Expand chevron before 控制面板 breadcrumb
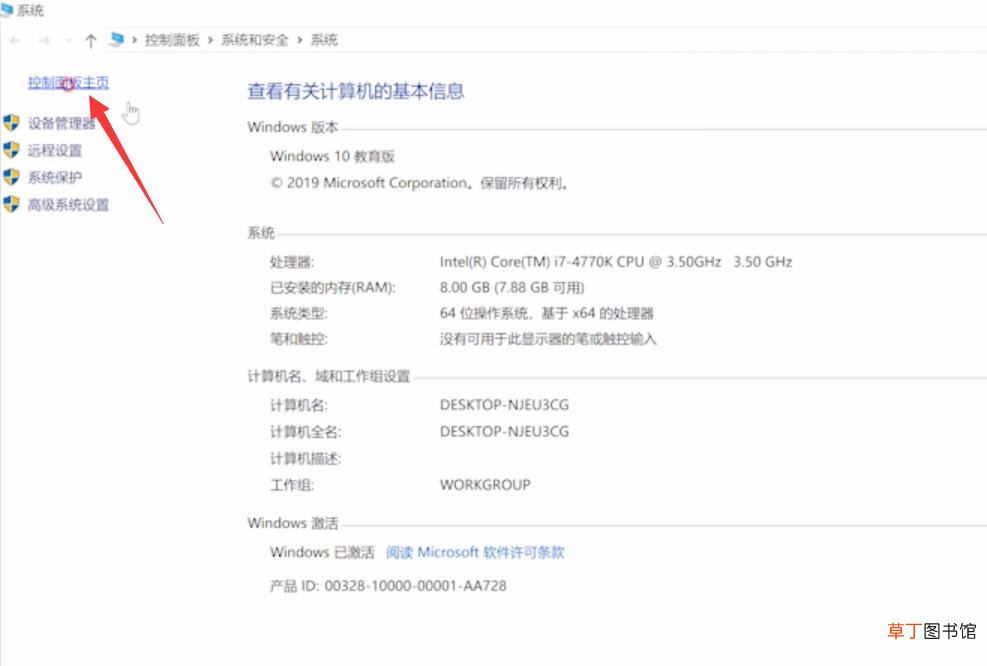 pyautogui.click(x=134, y=40)
